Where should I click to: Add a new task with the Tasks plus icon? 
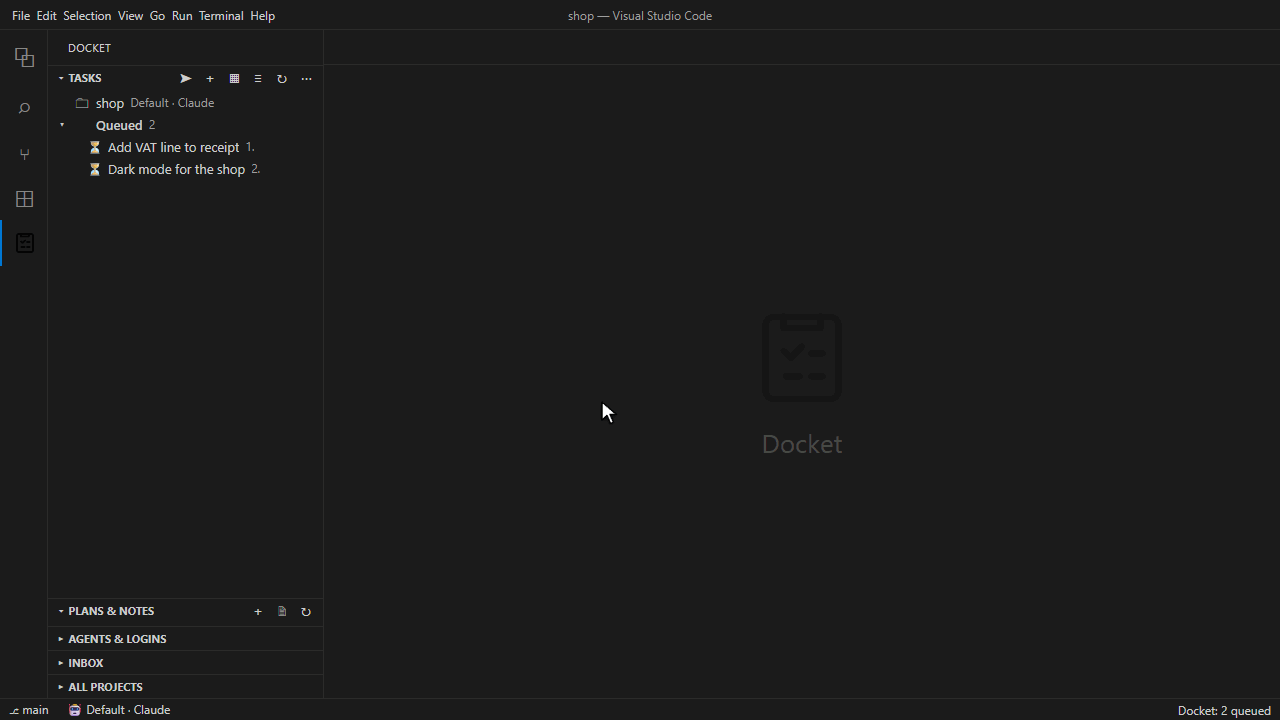210,78
